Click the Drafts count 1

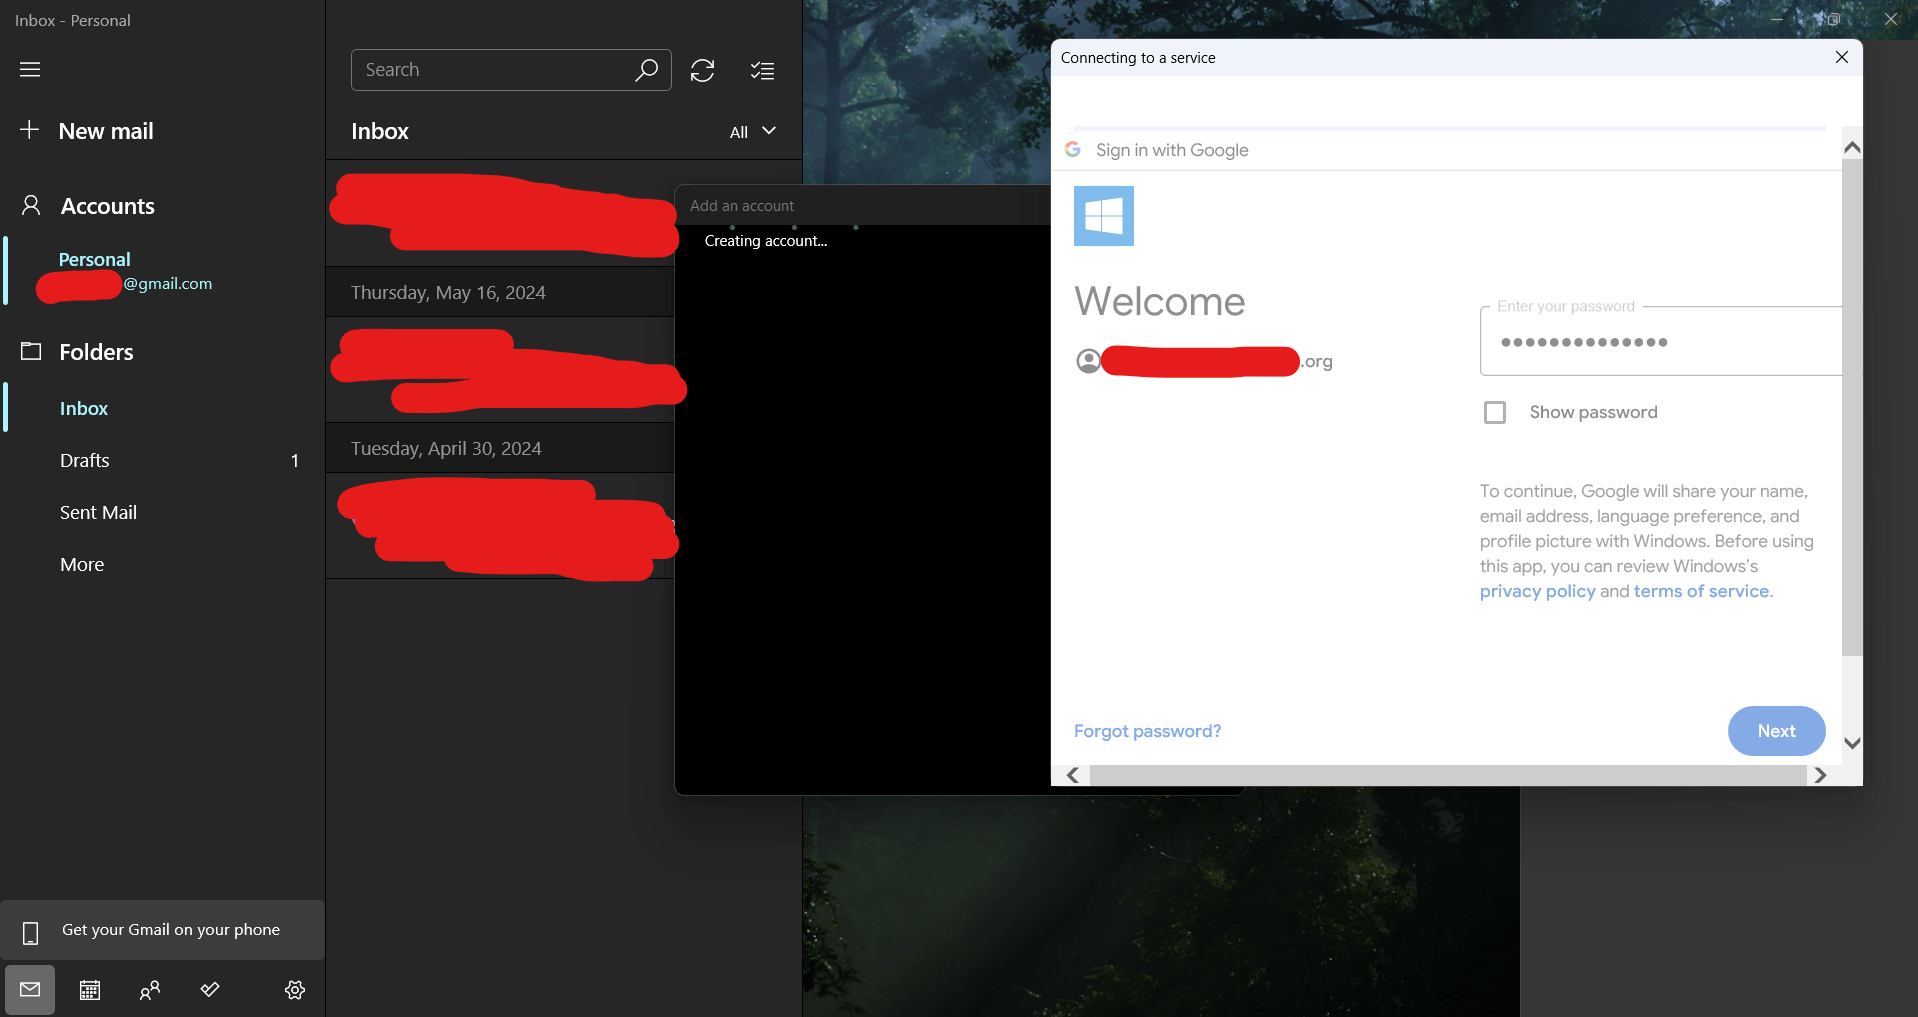[295, 460]
